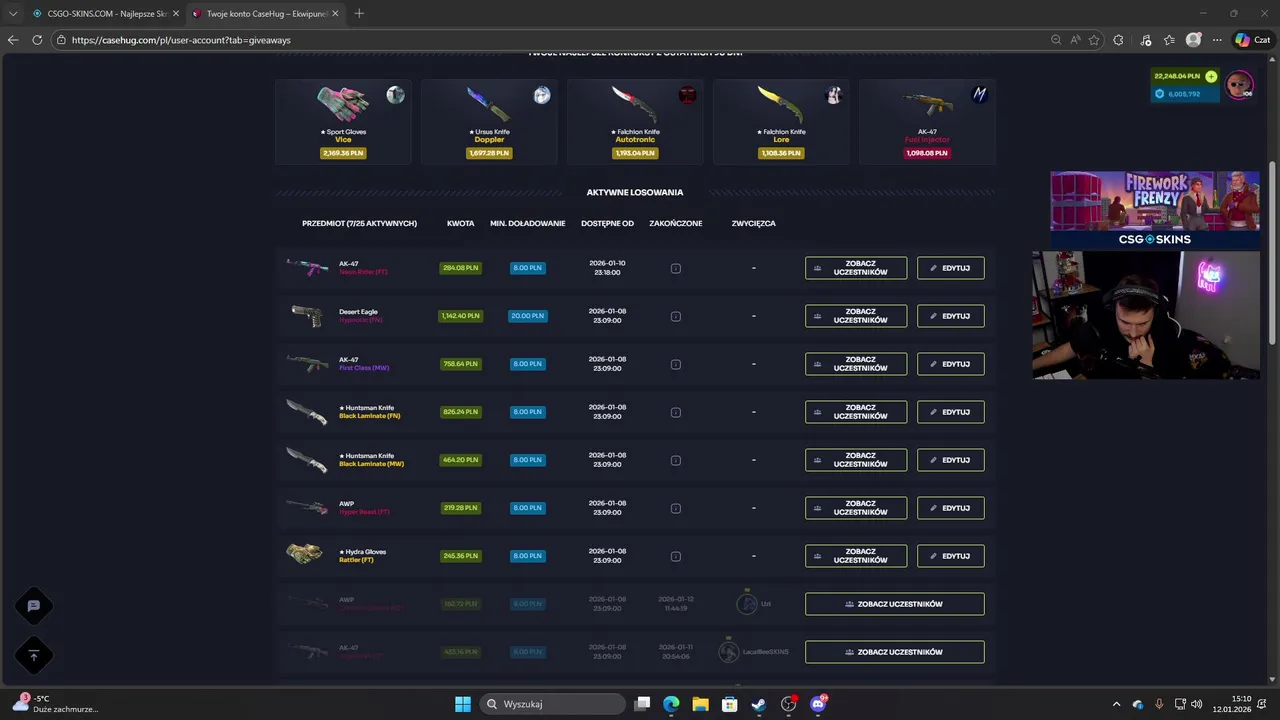The image size is (1280, 720).
Task: Click the browser address bar
Action: (550, 40)
